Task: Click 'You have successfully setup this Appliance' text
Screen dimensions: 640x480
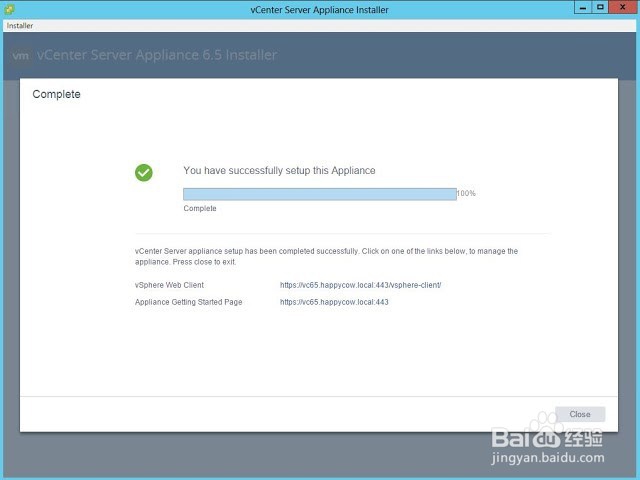Action: 279,171
